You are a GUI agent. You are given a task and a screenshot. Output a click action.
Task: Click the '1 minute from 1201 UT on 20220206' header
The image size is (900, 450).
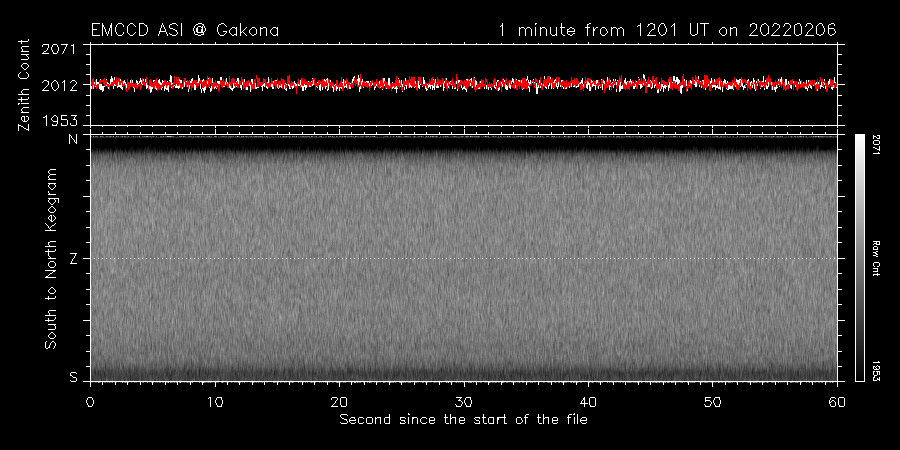pos(668,30)
